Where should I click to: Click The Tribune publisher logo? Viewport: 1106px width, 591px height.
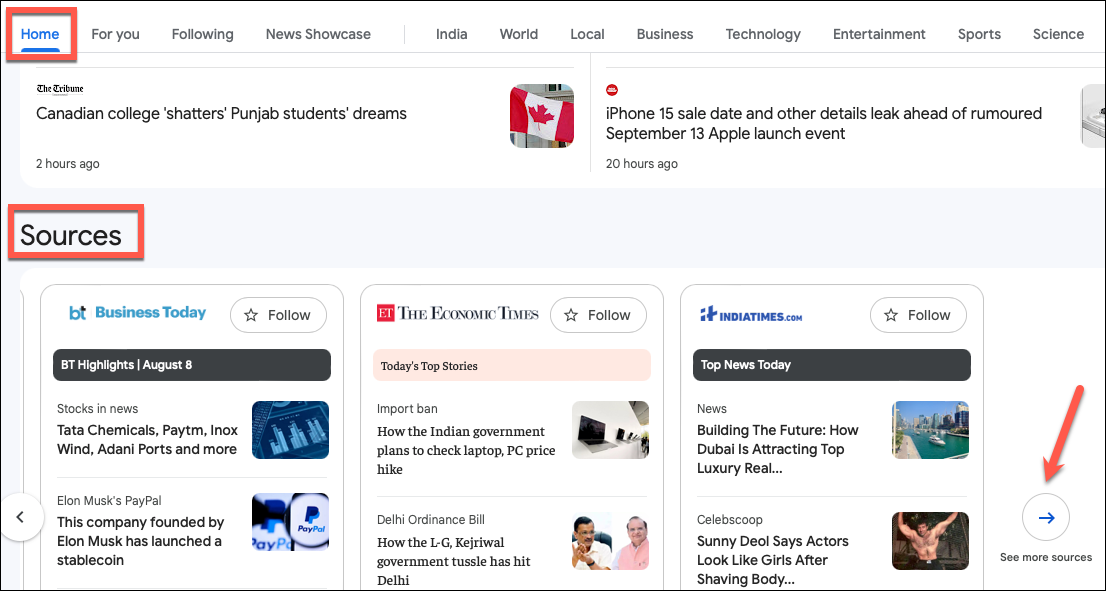coord(60,89)
